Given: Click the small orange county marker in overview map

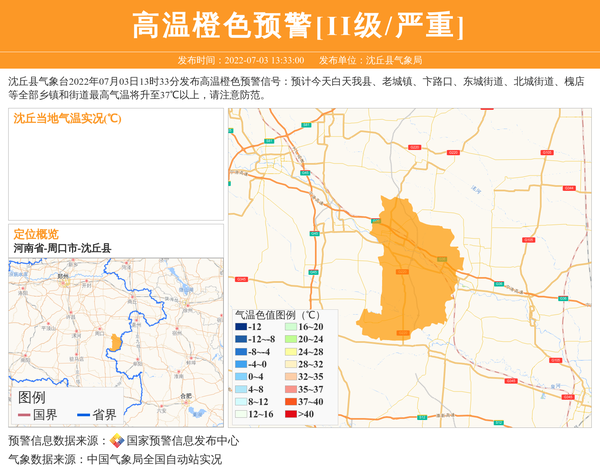Looking at the screenshot, I should click(x=117, y=343).
